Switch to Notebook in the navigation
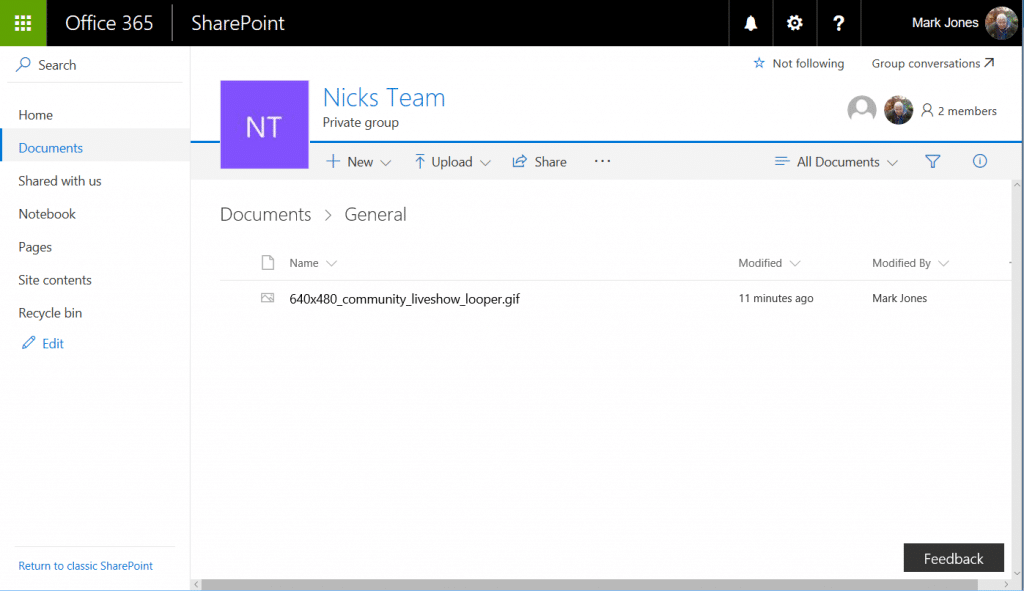This screenshot has width=1024, height=591. click(46, 213)
